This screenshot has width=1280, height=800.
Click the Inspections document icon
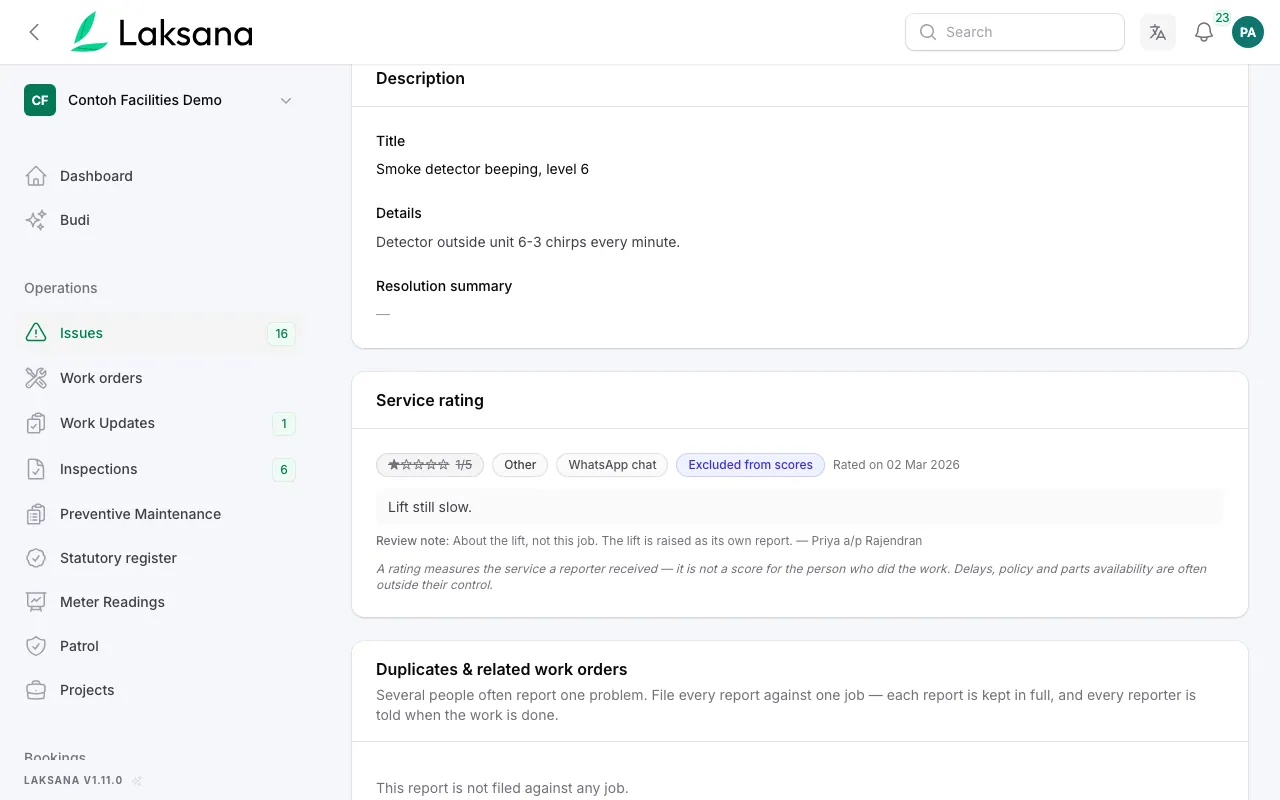(36, 469)
